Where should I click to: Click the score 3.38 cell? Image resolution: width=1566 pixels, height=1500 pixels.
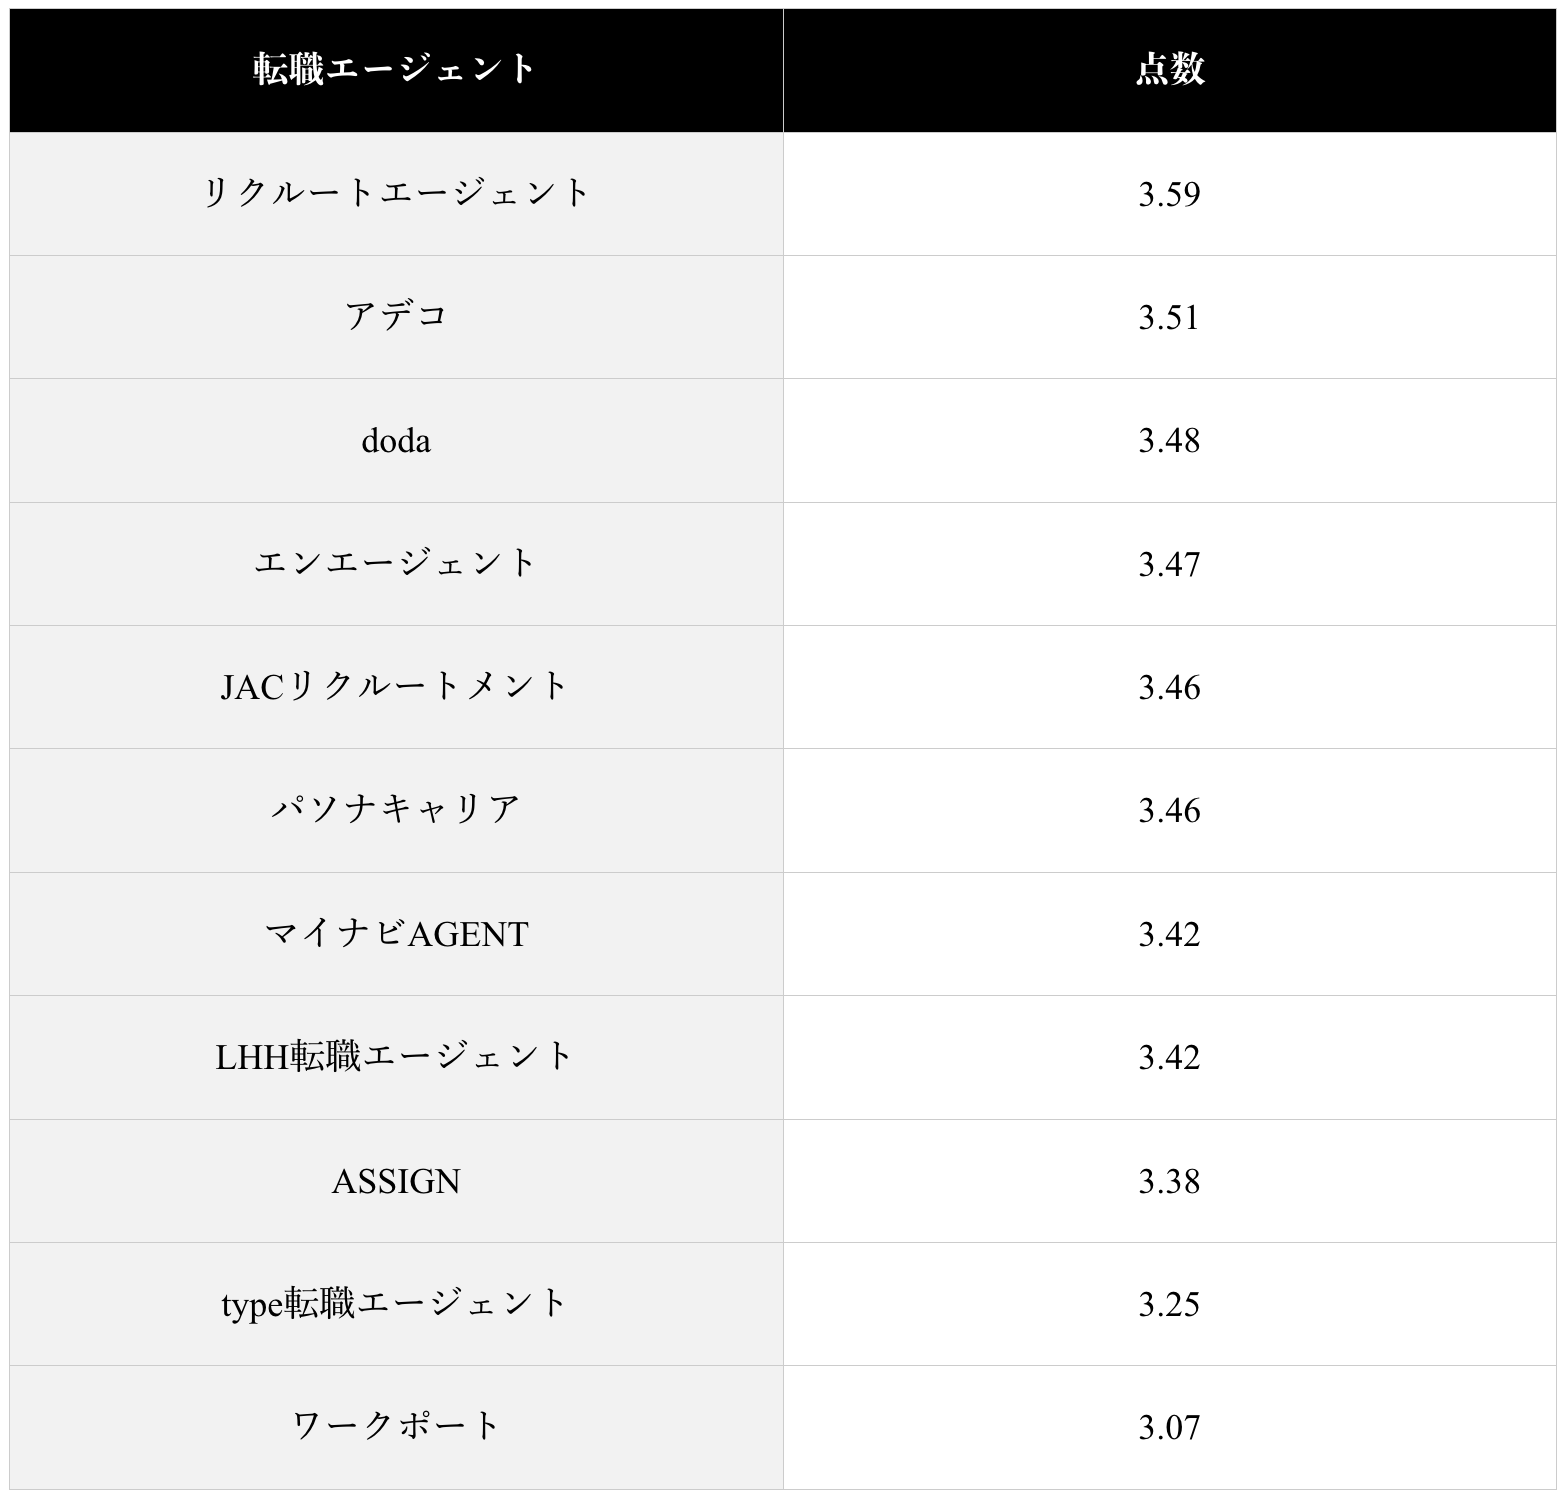point(1169,1181)
